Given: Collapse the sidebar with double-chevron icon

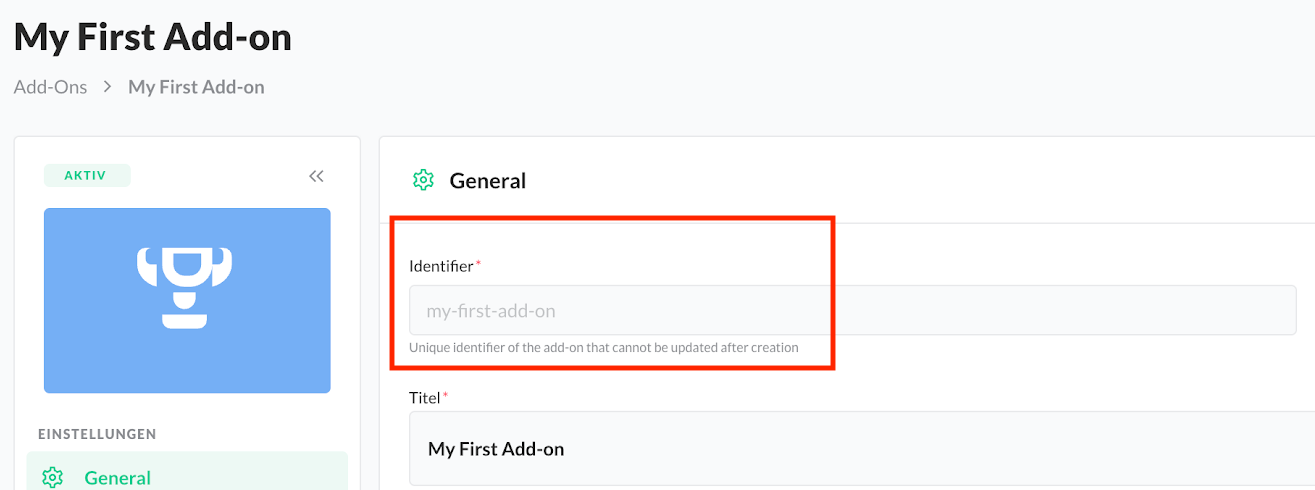Looking at the screenshot, I should click(316, 176).
